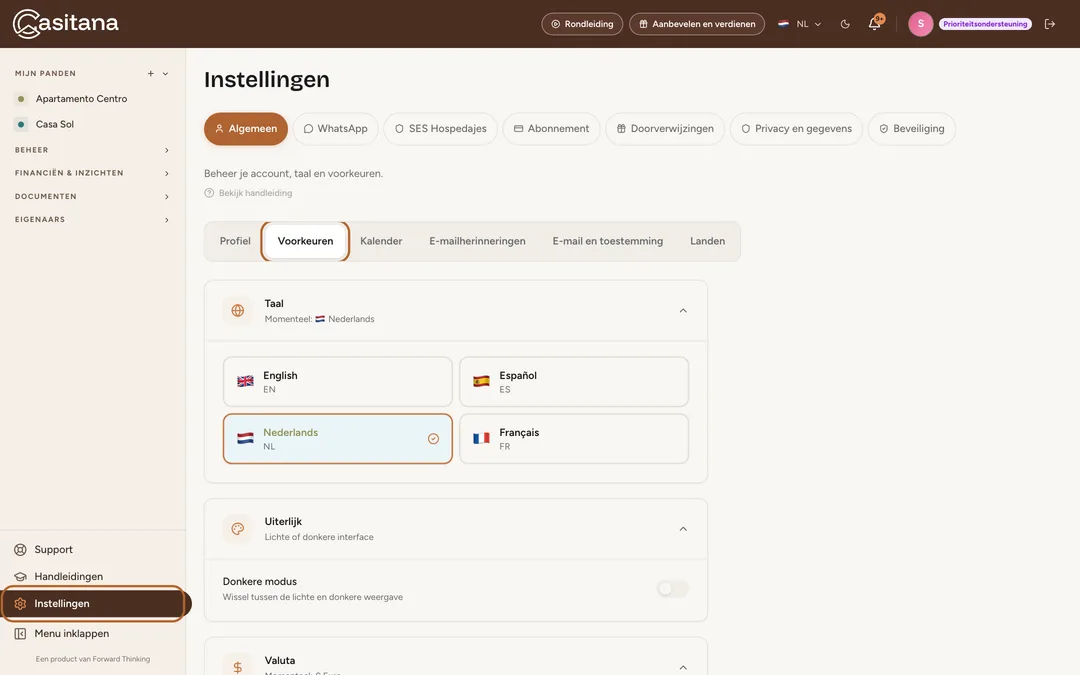Click the Handleidingen graduation cap icon
The width and height of the screenshot is (1080, 675).
21,577
